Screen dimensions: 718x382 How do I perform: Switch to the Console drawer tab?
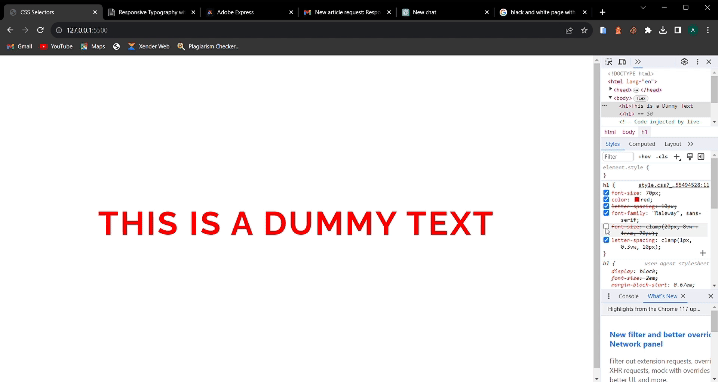pyautogui.click(x=628, y=296)
